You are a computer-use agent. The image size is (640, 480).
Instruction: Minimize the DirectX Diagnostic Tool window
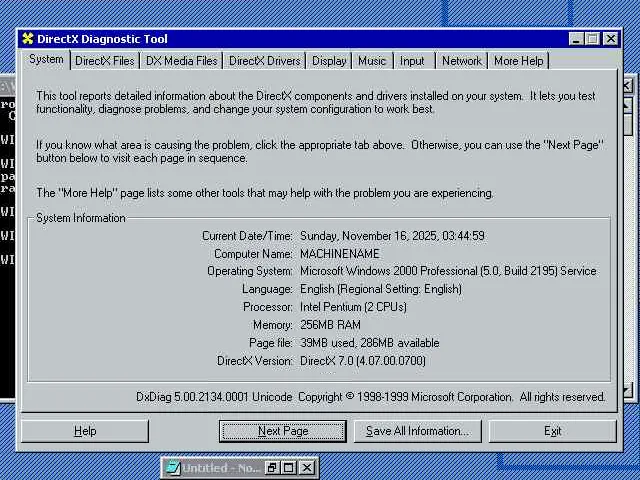[x=576, y=39]
